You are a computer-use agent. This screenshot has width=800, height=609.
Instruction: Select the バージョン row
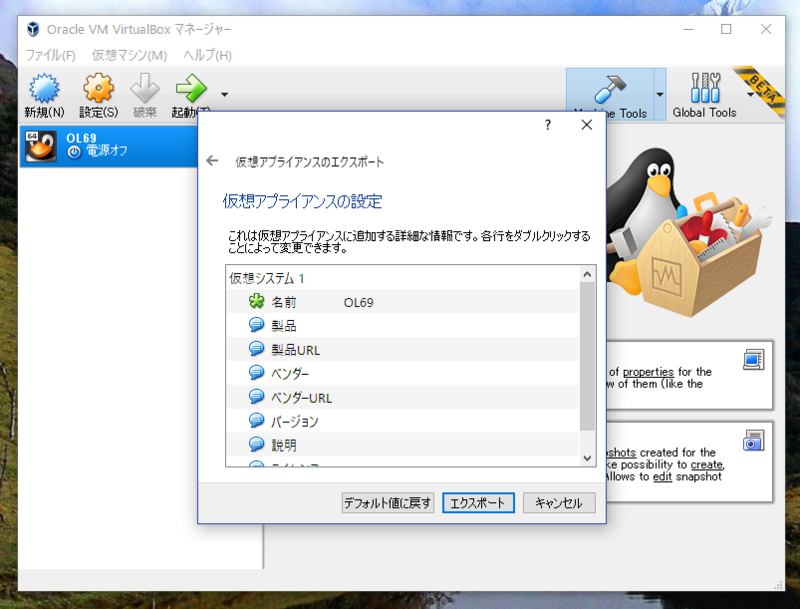point(403,421)
